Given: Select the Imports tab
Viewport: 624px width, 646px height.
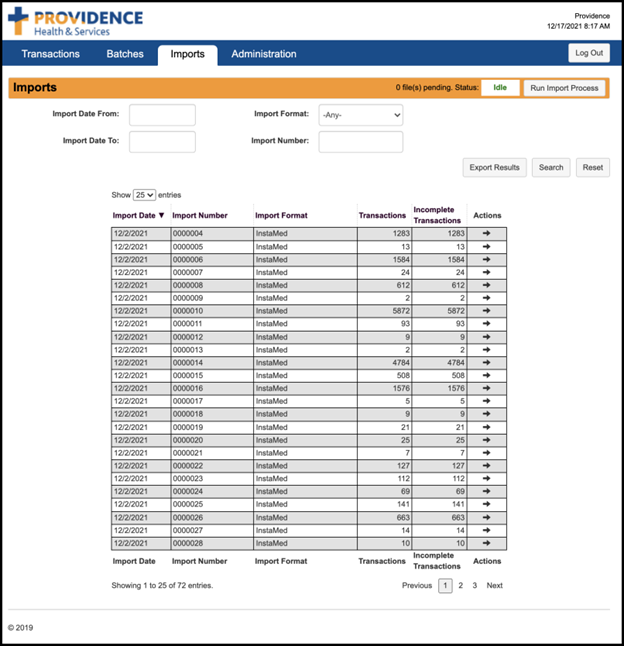Looking at the screenshot, I should point(187,55).
